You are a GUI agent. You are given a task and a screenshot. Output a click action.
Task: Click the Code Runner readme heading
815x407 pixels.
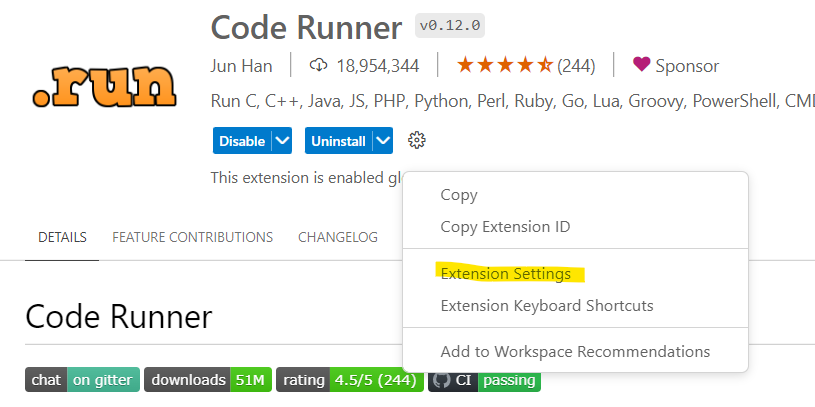point(119,316)
